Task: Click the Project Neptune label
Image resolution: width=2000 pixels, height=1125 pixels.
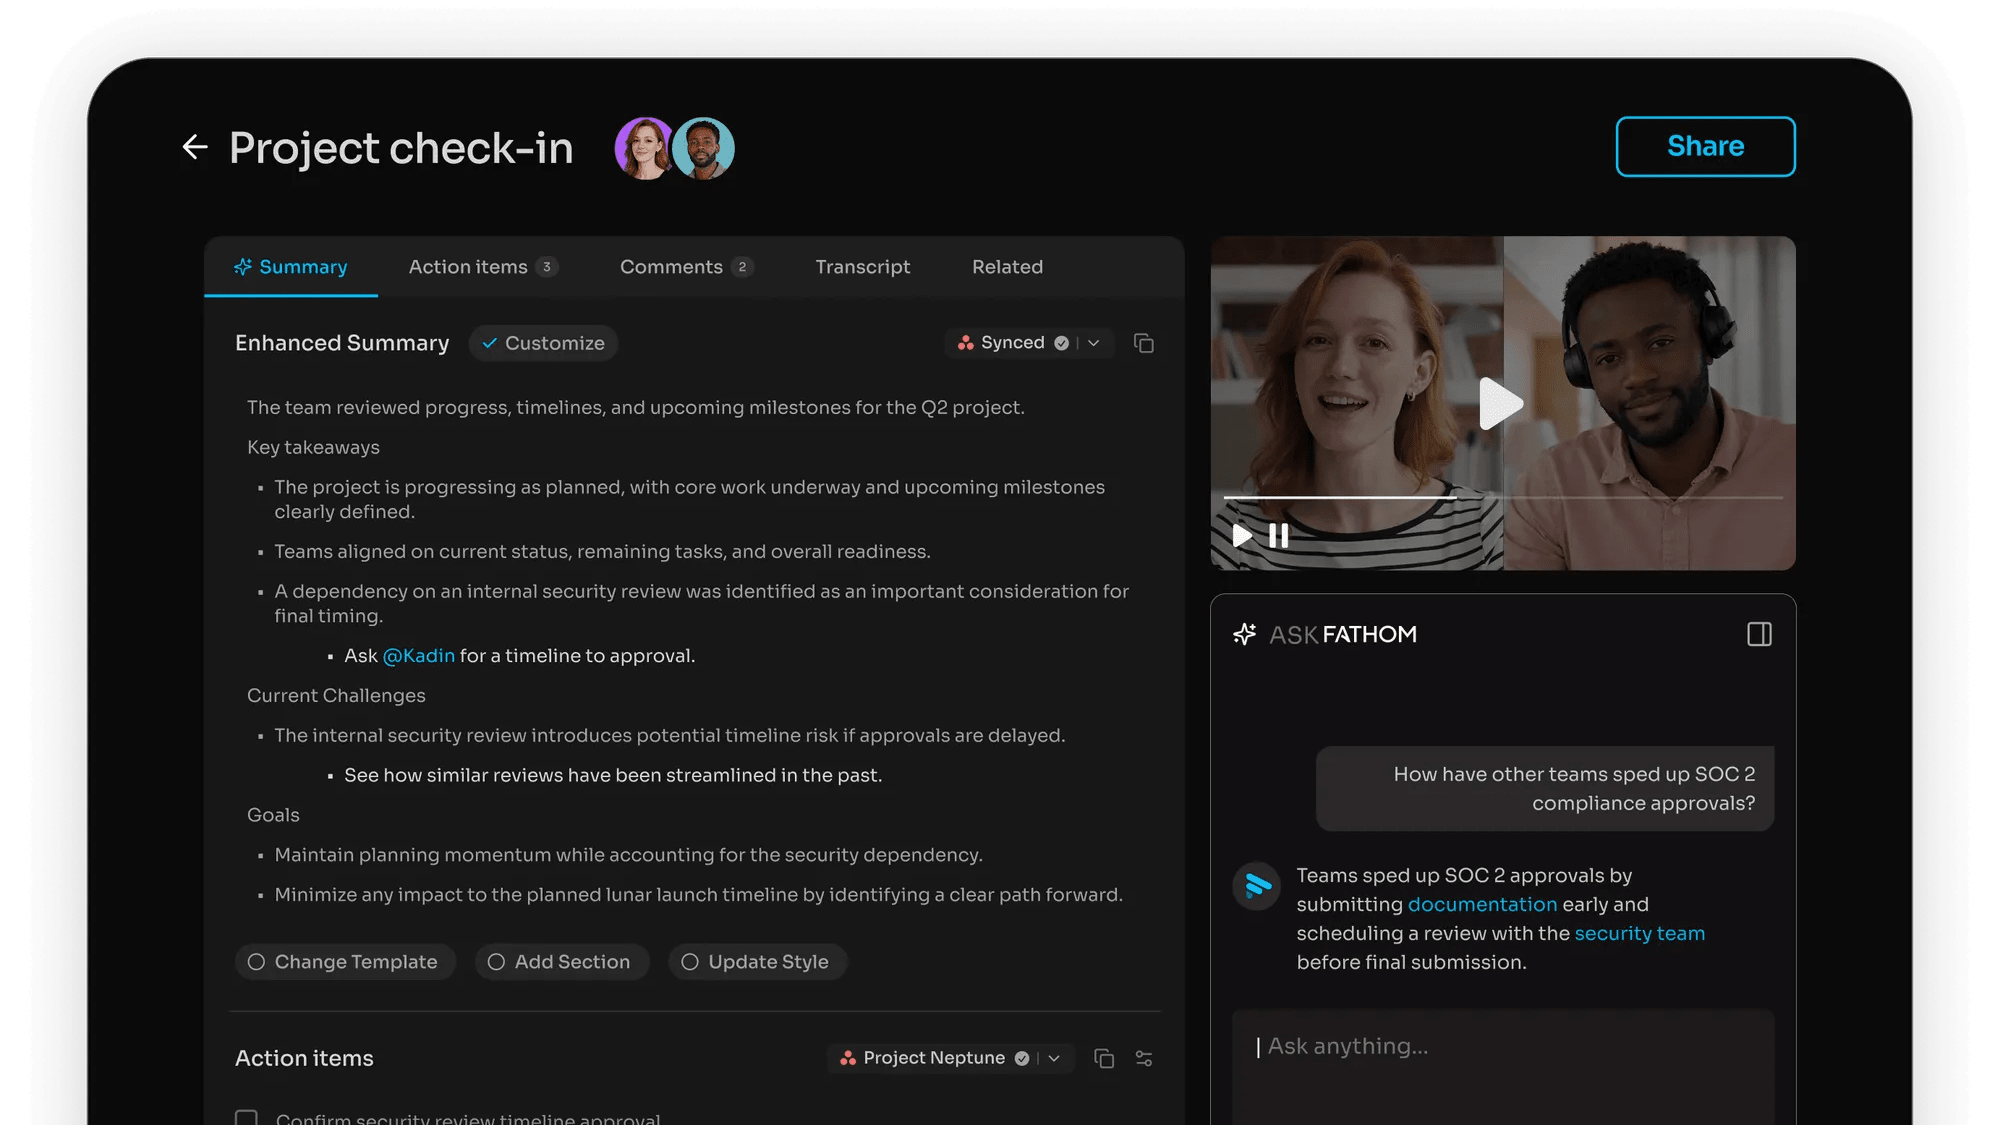Action: [934, 1058]
